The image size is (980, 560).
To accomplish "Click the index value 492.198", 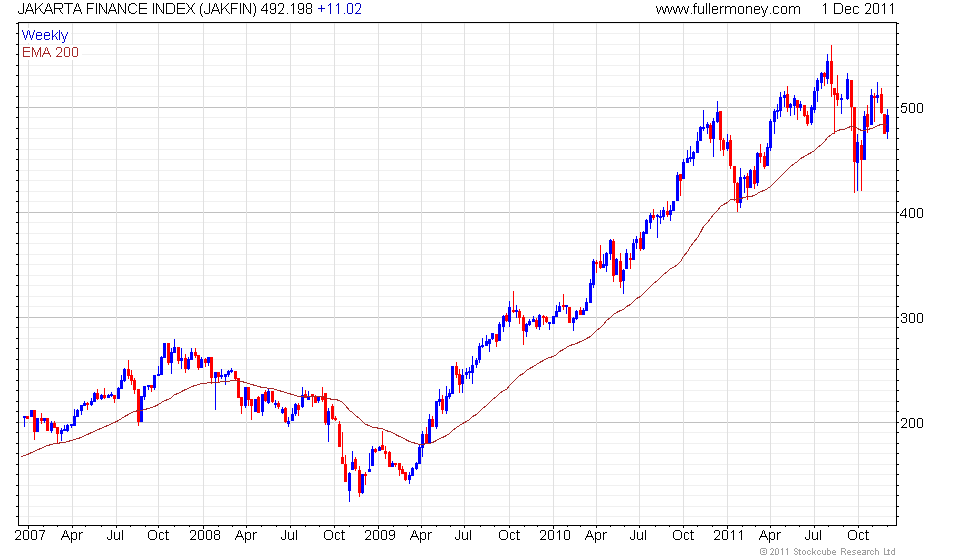I will coord(286,9).
